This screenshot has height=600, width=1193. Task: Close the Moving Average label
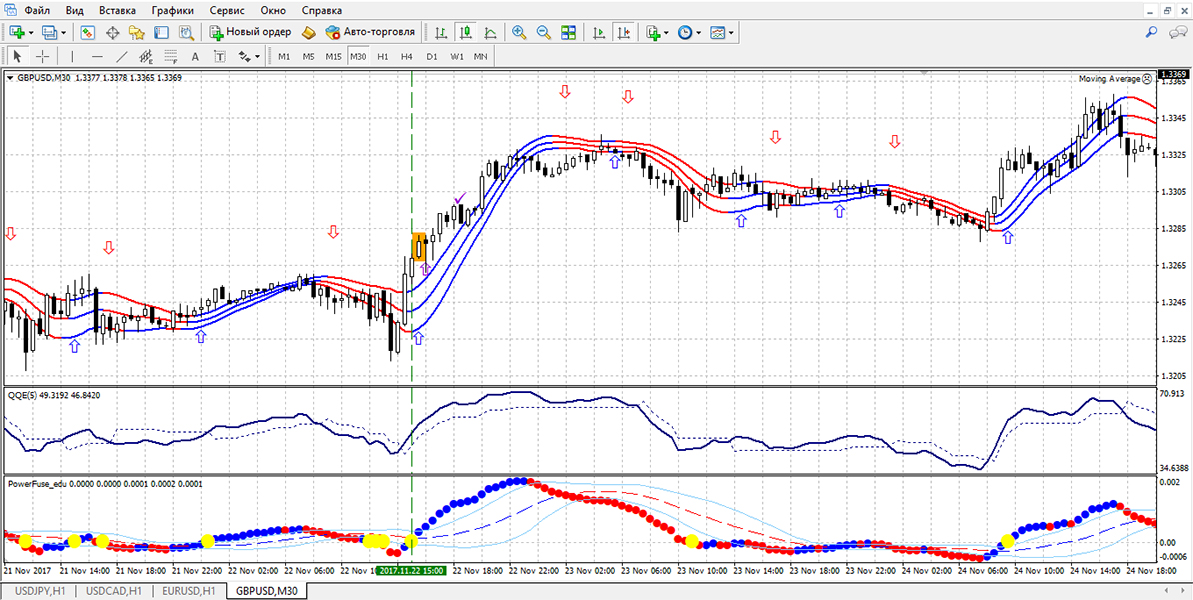(x=1147, y=79)
